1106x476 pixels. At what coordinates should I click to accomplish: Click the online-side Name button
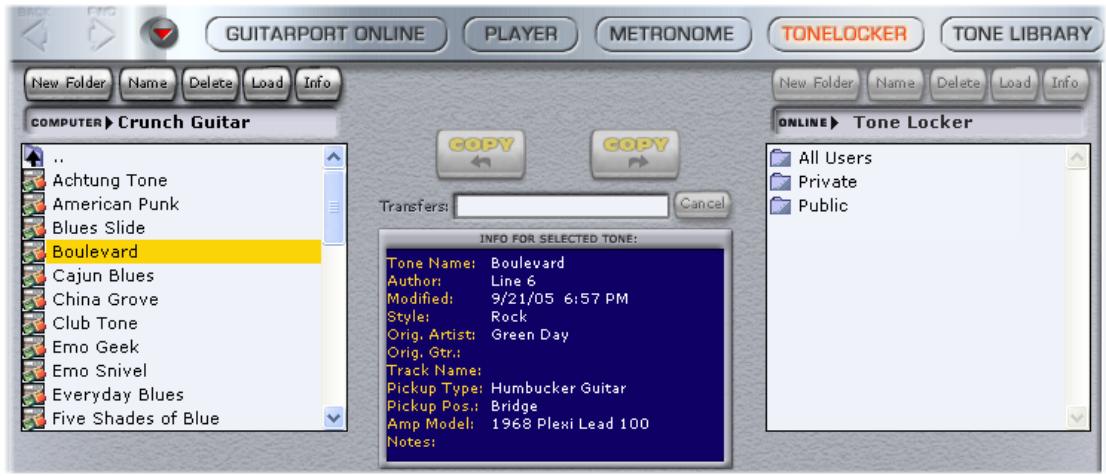click(x=896, y=83)
